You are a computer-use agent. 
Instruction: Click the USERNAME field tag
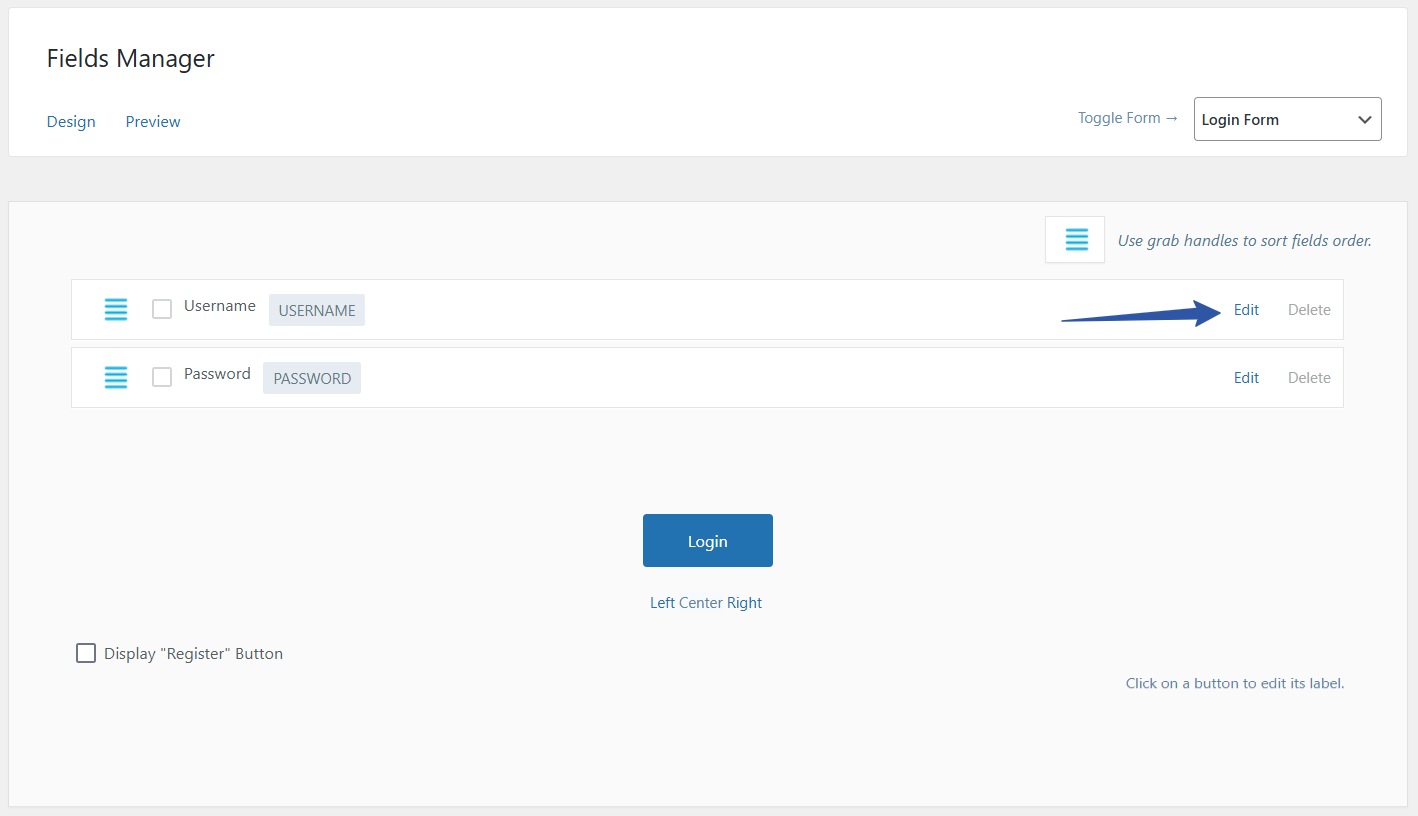(x=316, y=310)
